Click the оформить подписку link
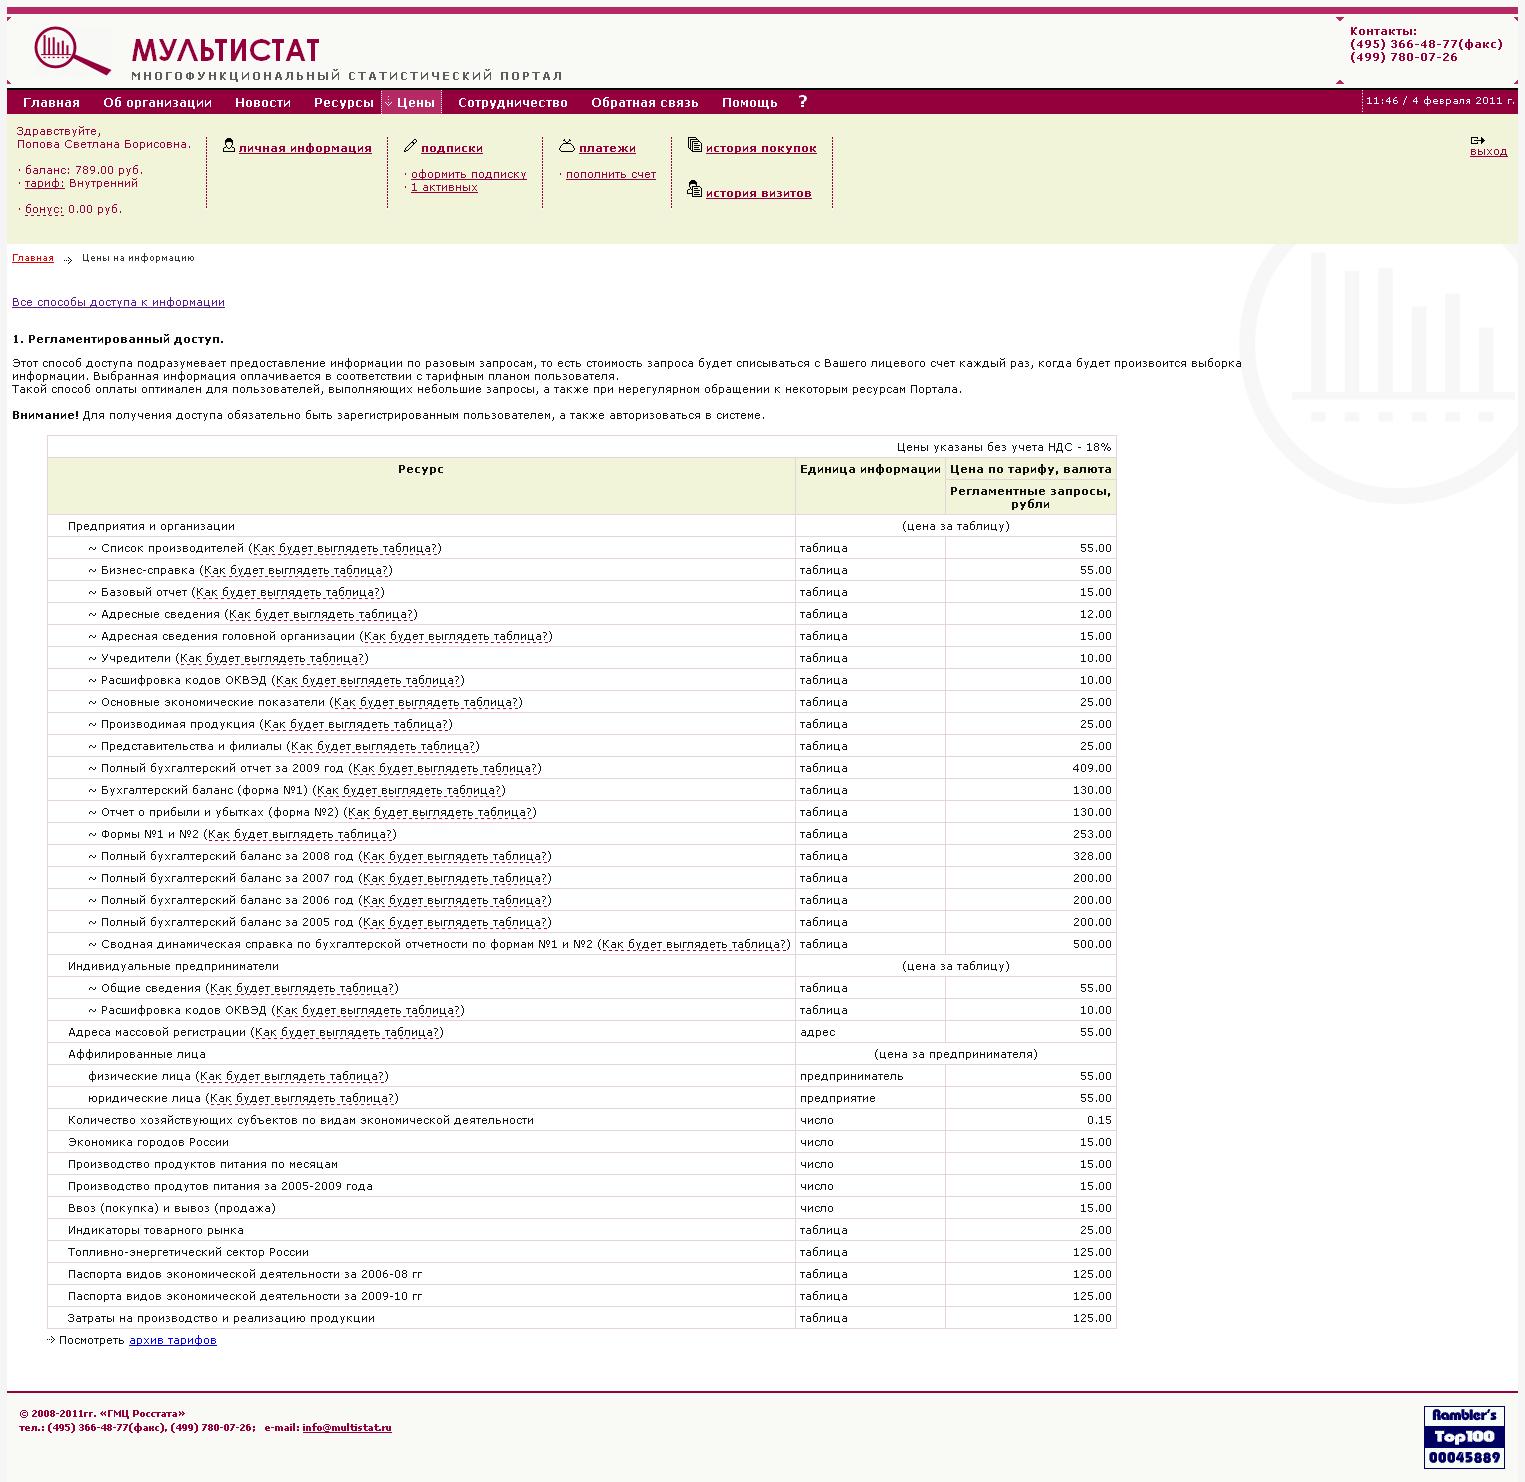The image size is (1525, 1482). 468,174
